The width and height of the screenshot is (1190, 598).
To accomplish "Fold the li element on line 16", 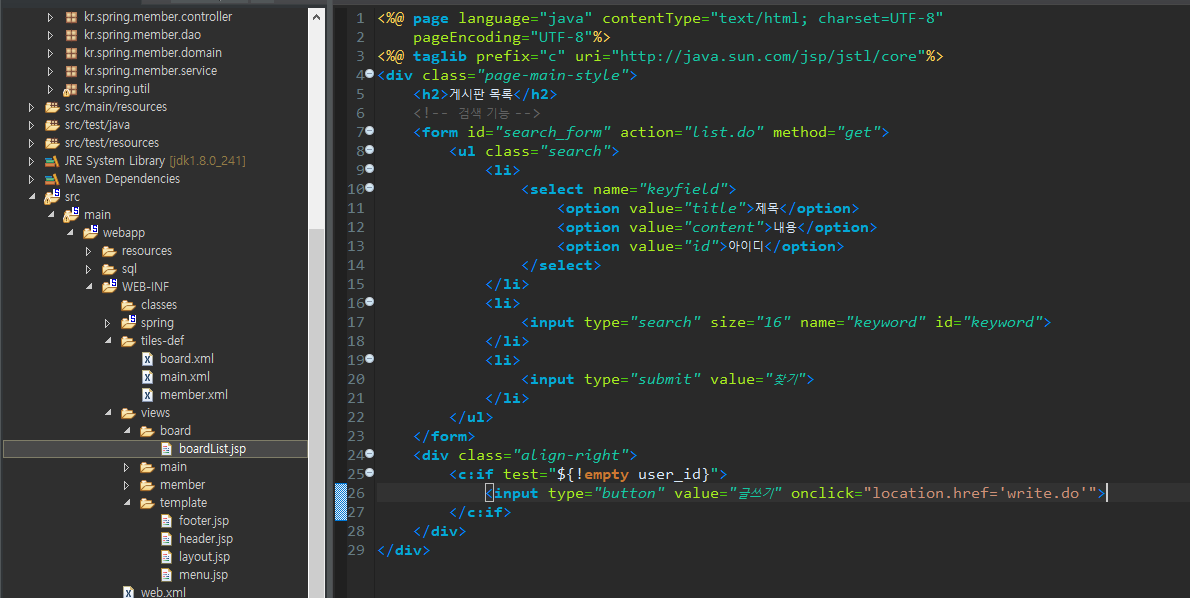I will point(370,301).
